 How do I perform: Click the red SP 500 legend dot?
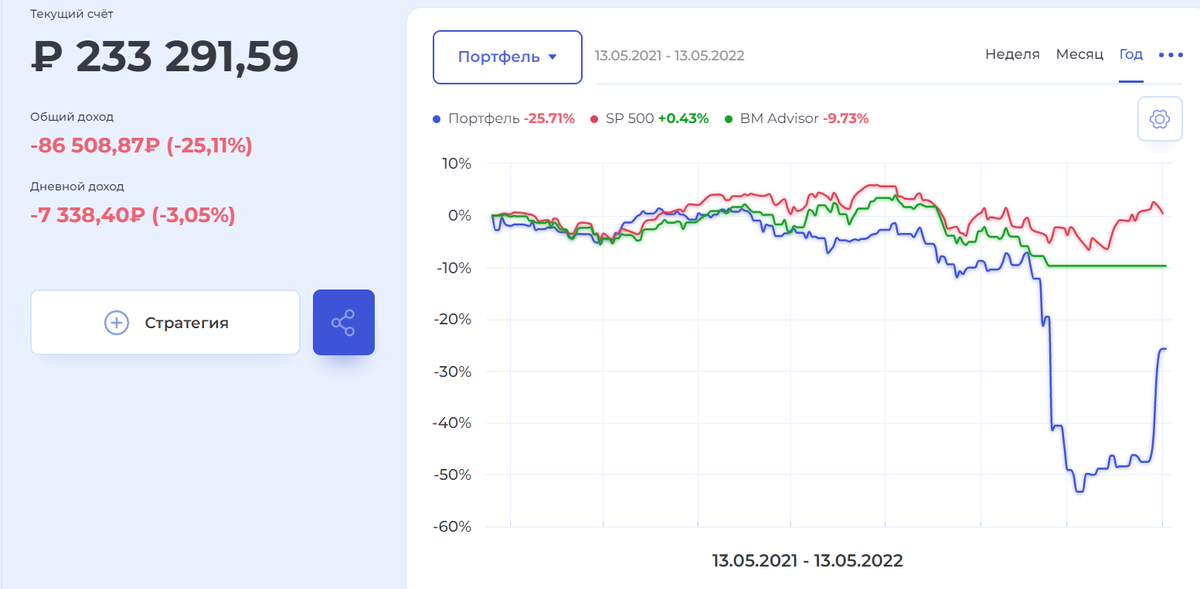(x=595, y=118)
